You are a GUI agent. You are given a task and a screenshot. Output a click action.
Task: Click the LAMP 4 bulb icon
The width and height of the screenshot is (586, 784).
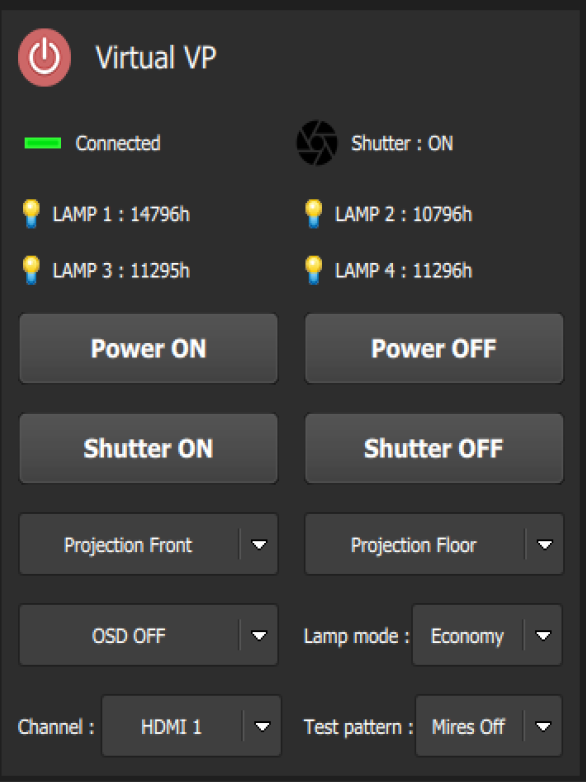[x=314, y=270]
